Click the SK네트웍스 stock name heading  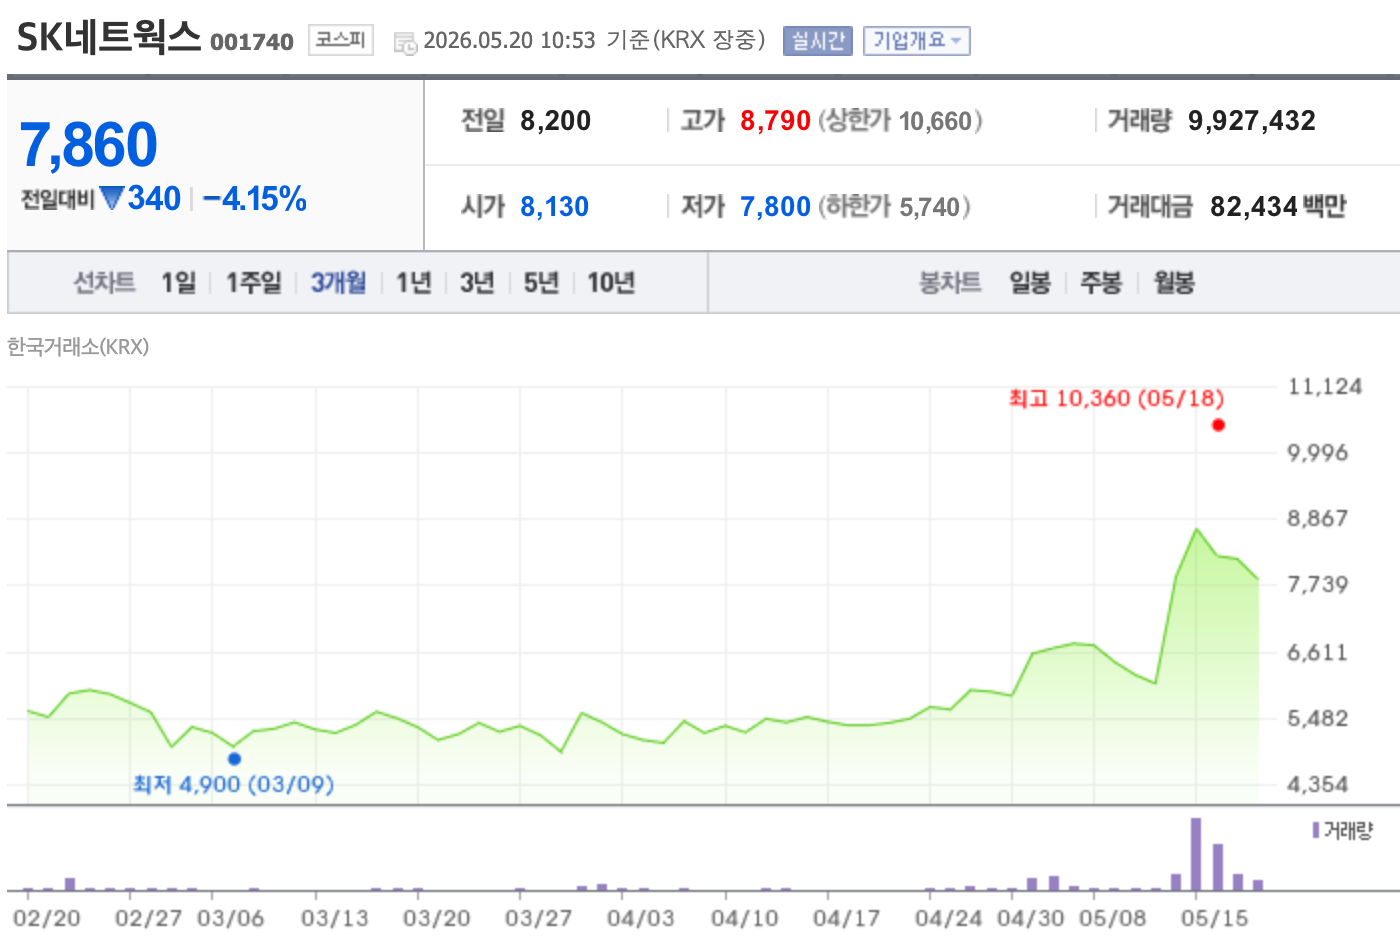[x=109, y=38]
